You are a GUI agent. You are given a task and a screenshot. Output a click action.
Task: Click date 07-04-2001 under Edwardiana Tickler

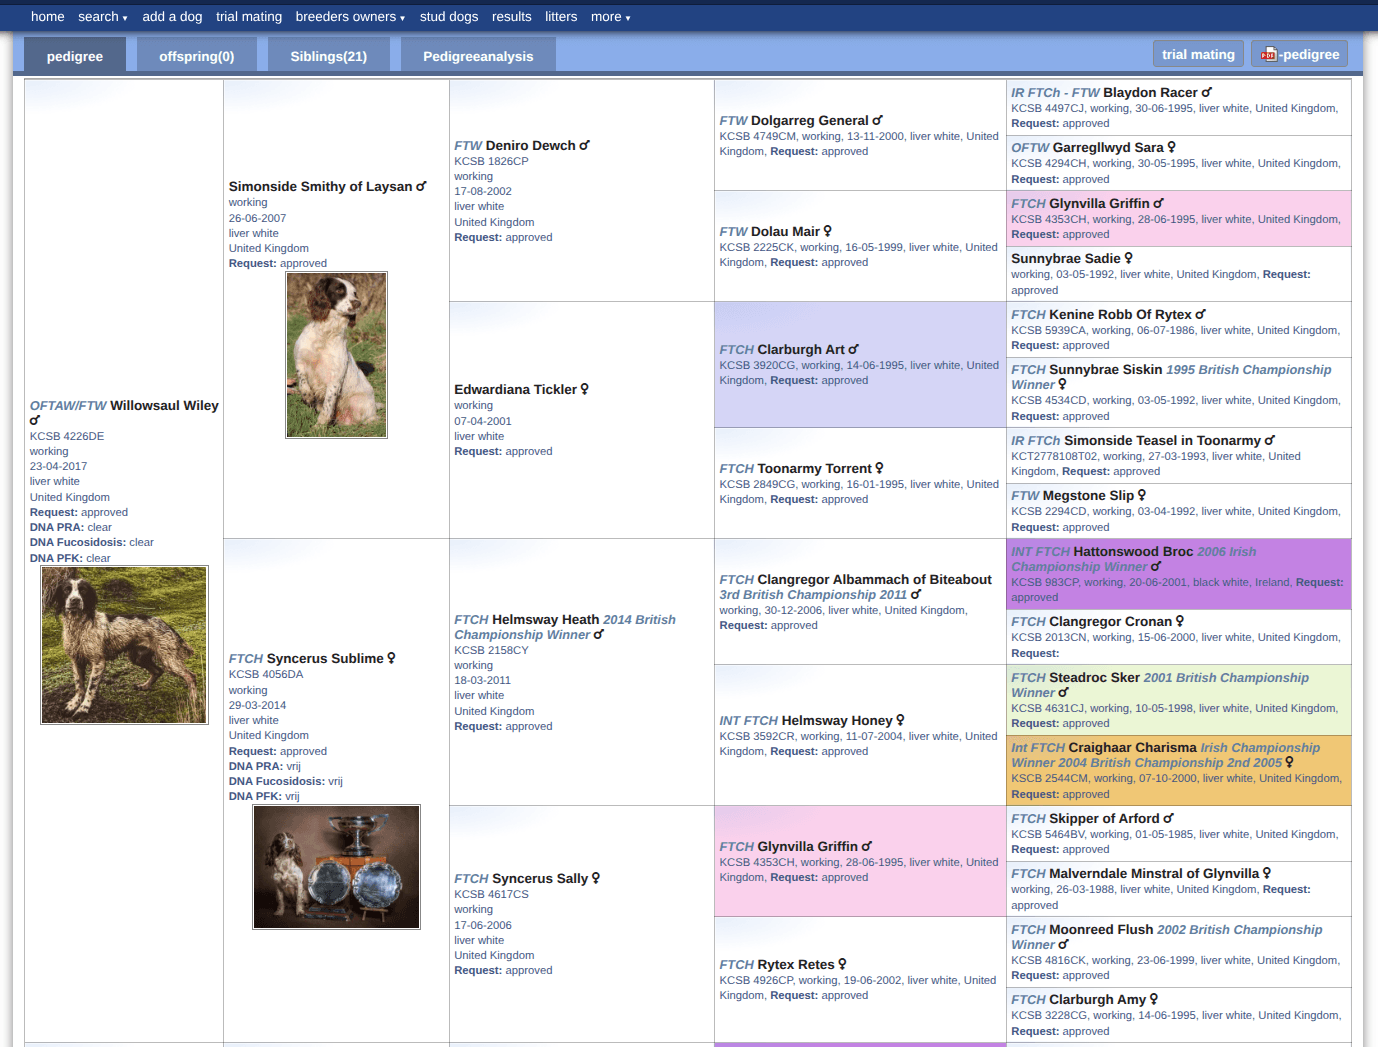483,421
